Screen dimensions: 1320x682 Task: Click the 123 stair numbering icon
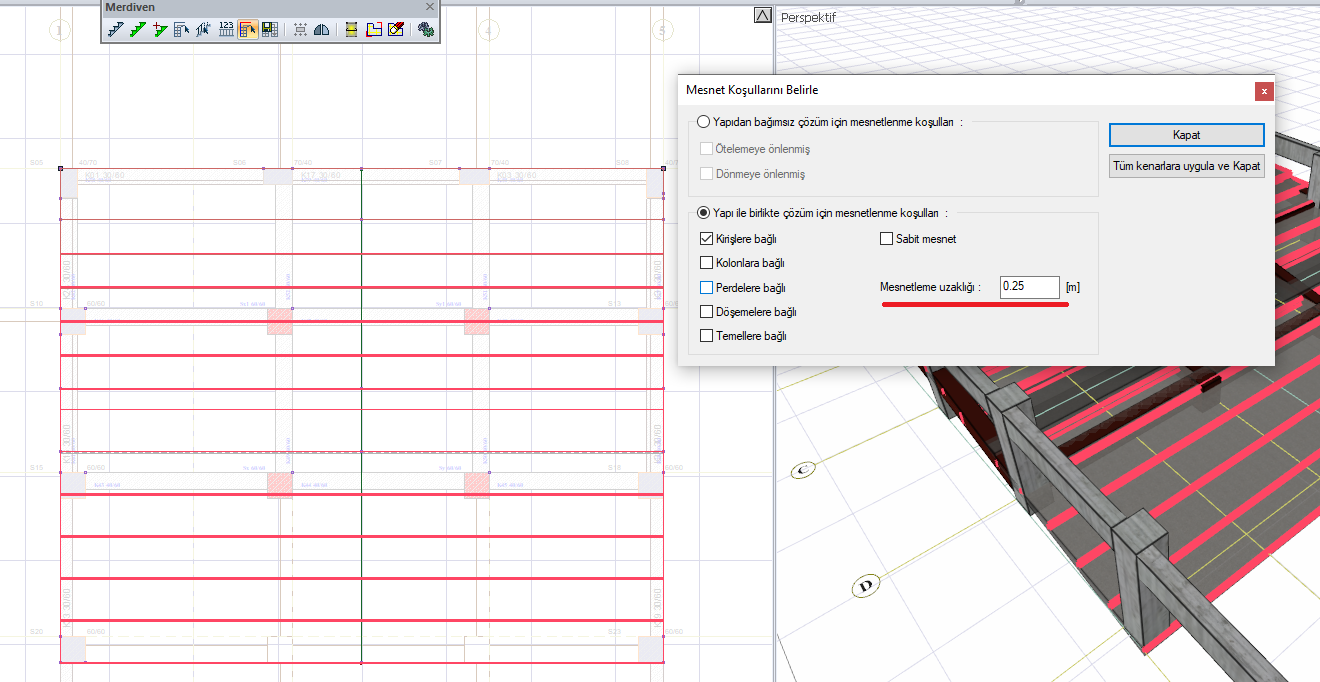tap(225, 30)
